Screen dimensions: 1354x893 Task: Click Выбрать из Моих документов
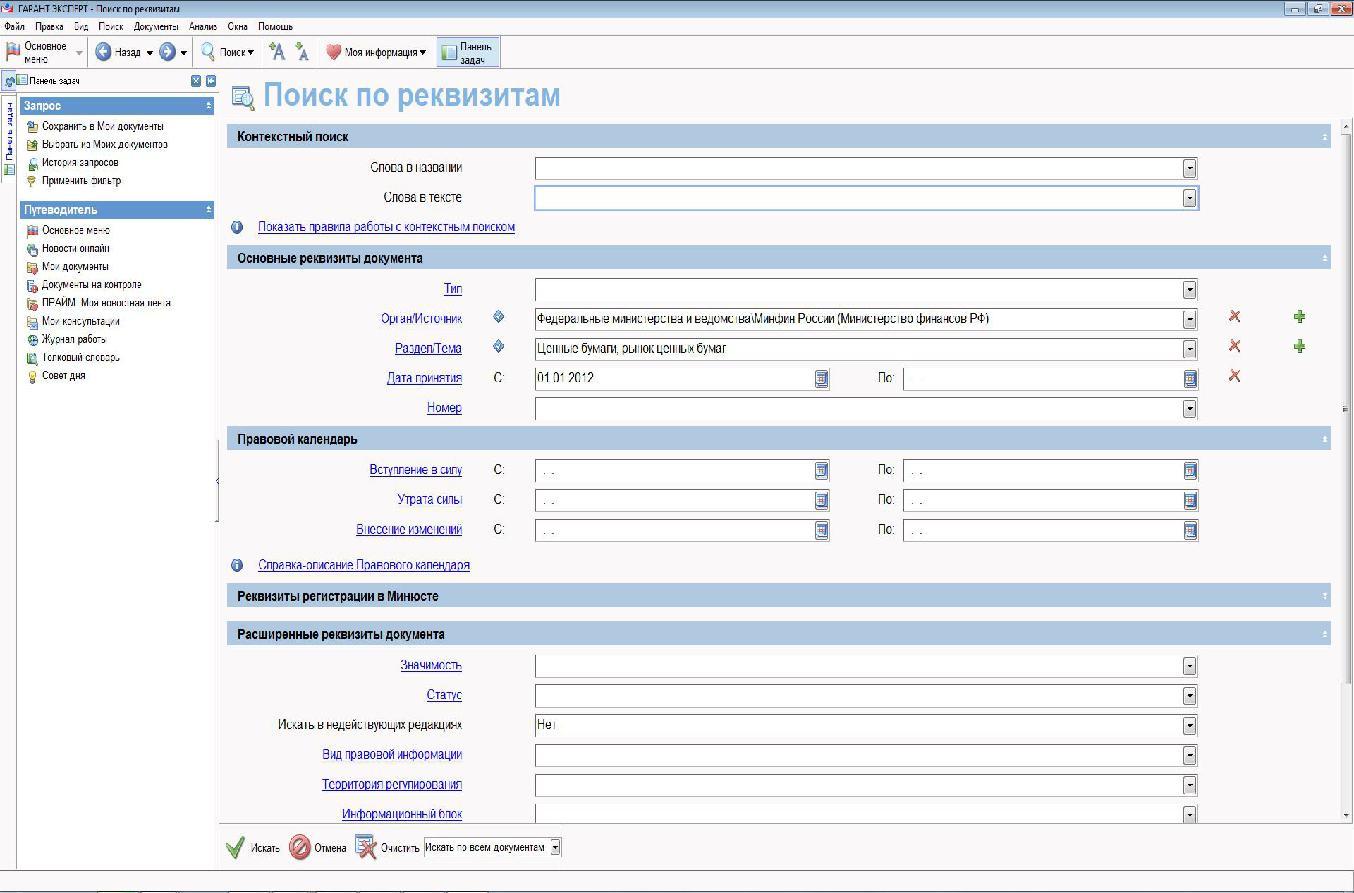pos(97,145)
